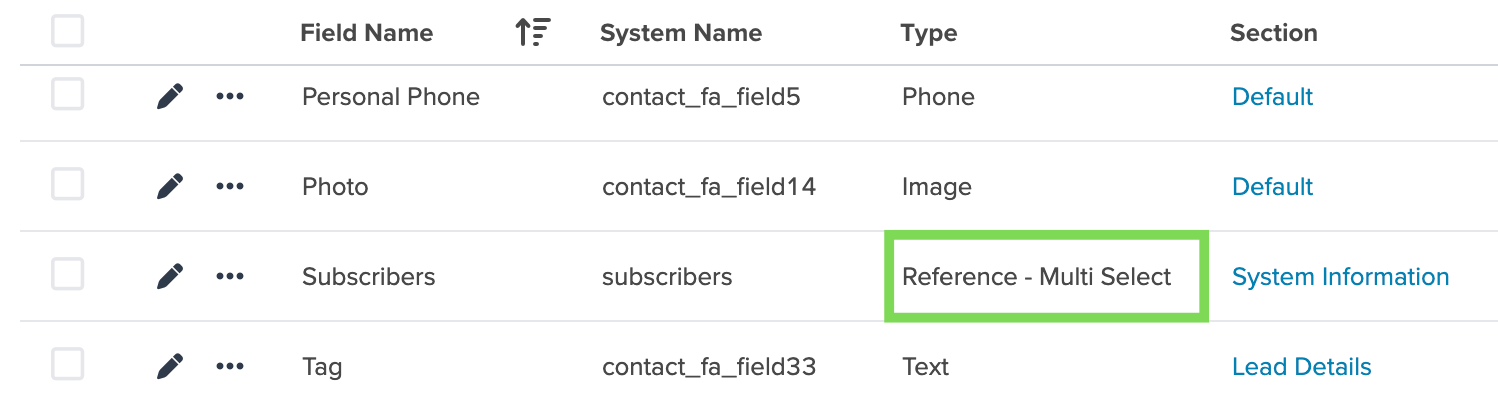Check the Personal Phone row checkbox
This screenshot has width=1498, height=410.
point(68,95)
